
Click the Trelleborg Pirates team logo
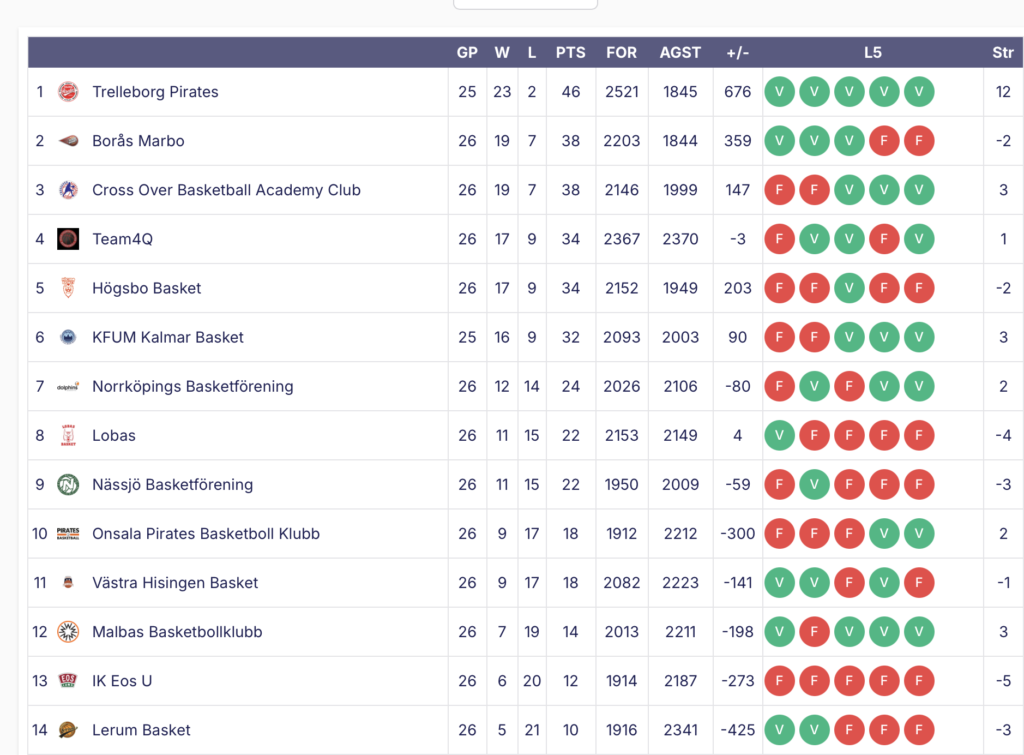coord(68,91)
